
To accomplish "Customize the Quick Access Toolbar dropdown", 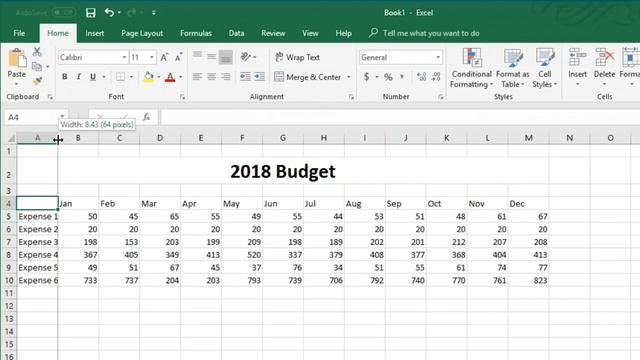I will [x=154, y=13].
